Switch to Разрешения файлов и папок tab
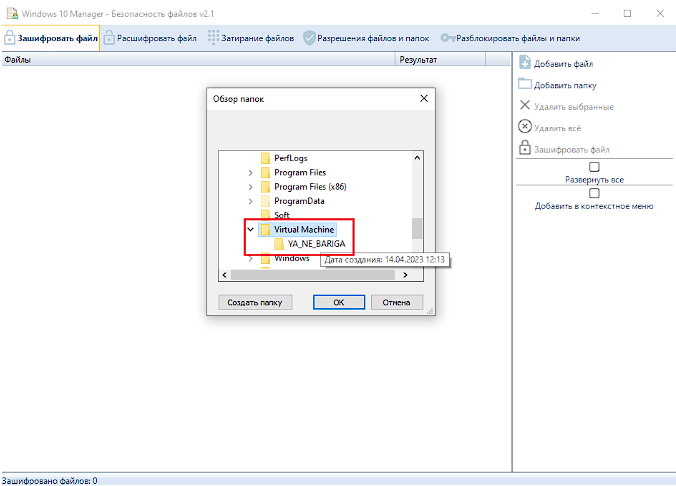This screenshot has width=676, height=486. tap(366, 38)
